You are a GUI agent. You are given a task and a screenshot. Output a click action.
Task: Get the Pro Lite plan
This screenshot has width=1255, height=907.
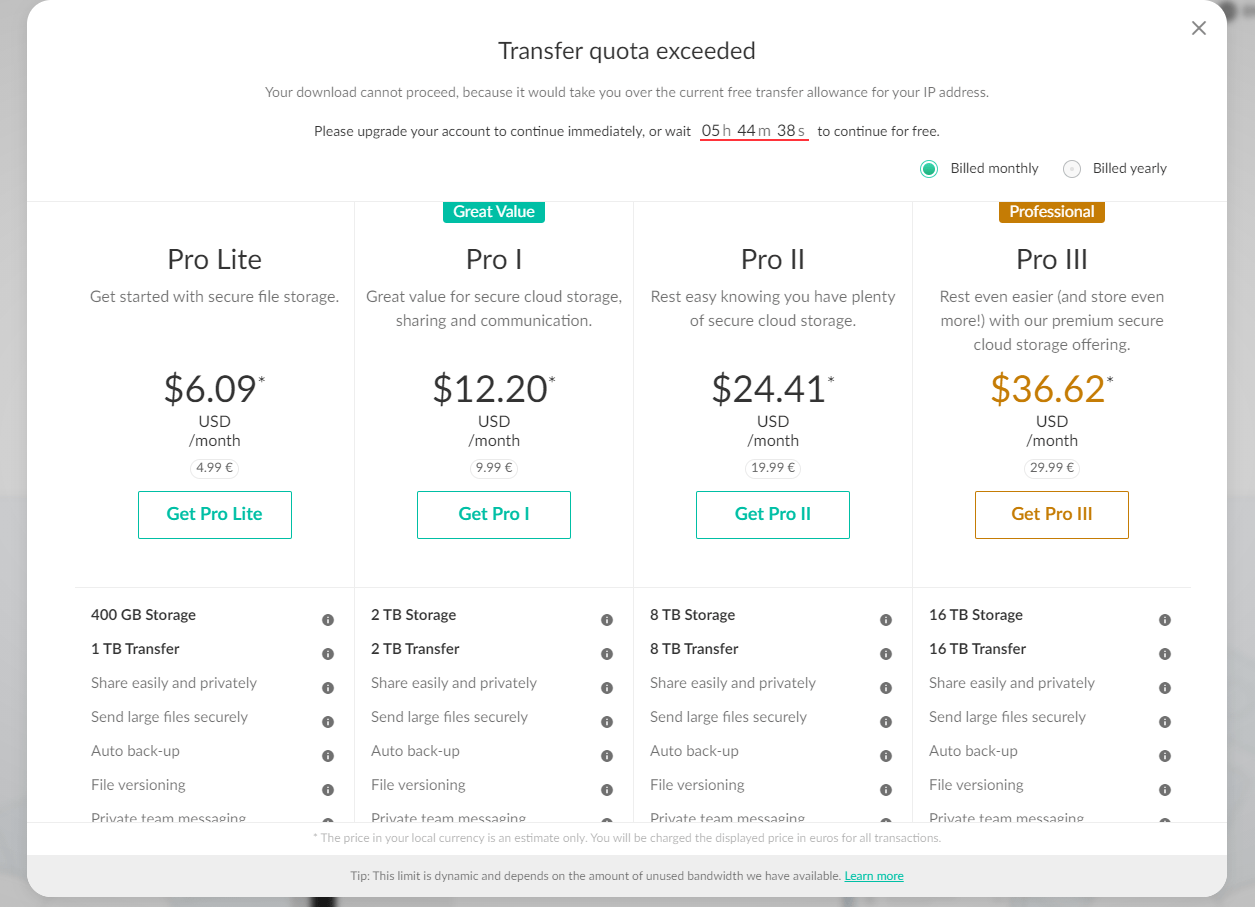point(214,514)
